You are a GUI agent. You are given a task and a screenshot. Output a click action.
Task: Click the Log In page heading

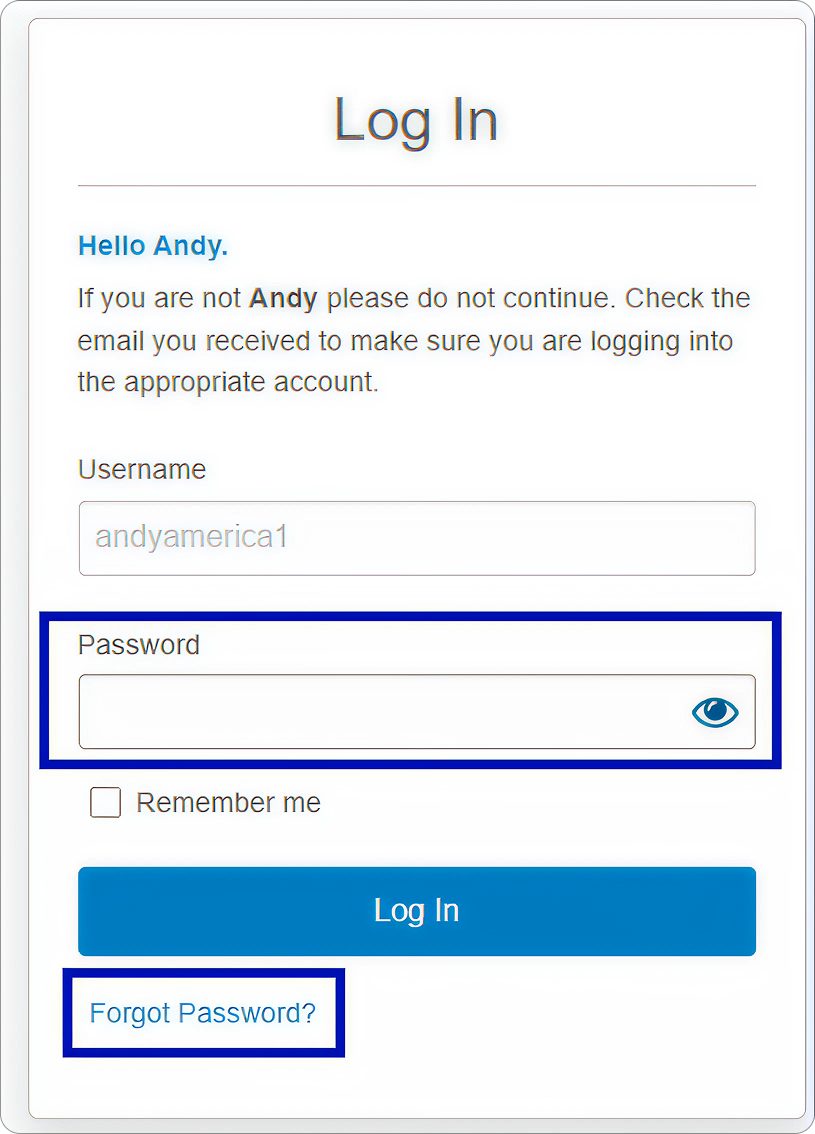click(x=416, y=120)
